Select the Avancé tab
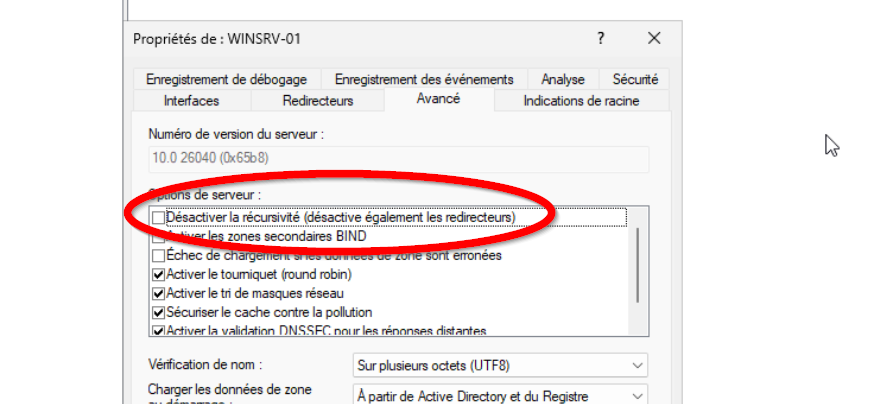 [x=438, y=99]
